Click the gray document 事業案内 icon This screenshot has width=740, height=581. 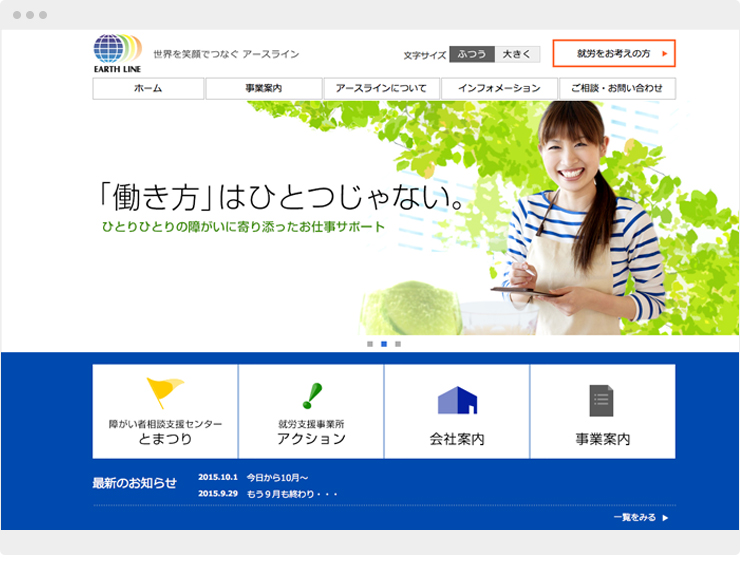pos(601,400)
